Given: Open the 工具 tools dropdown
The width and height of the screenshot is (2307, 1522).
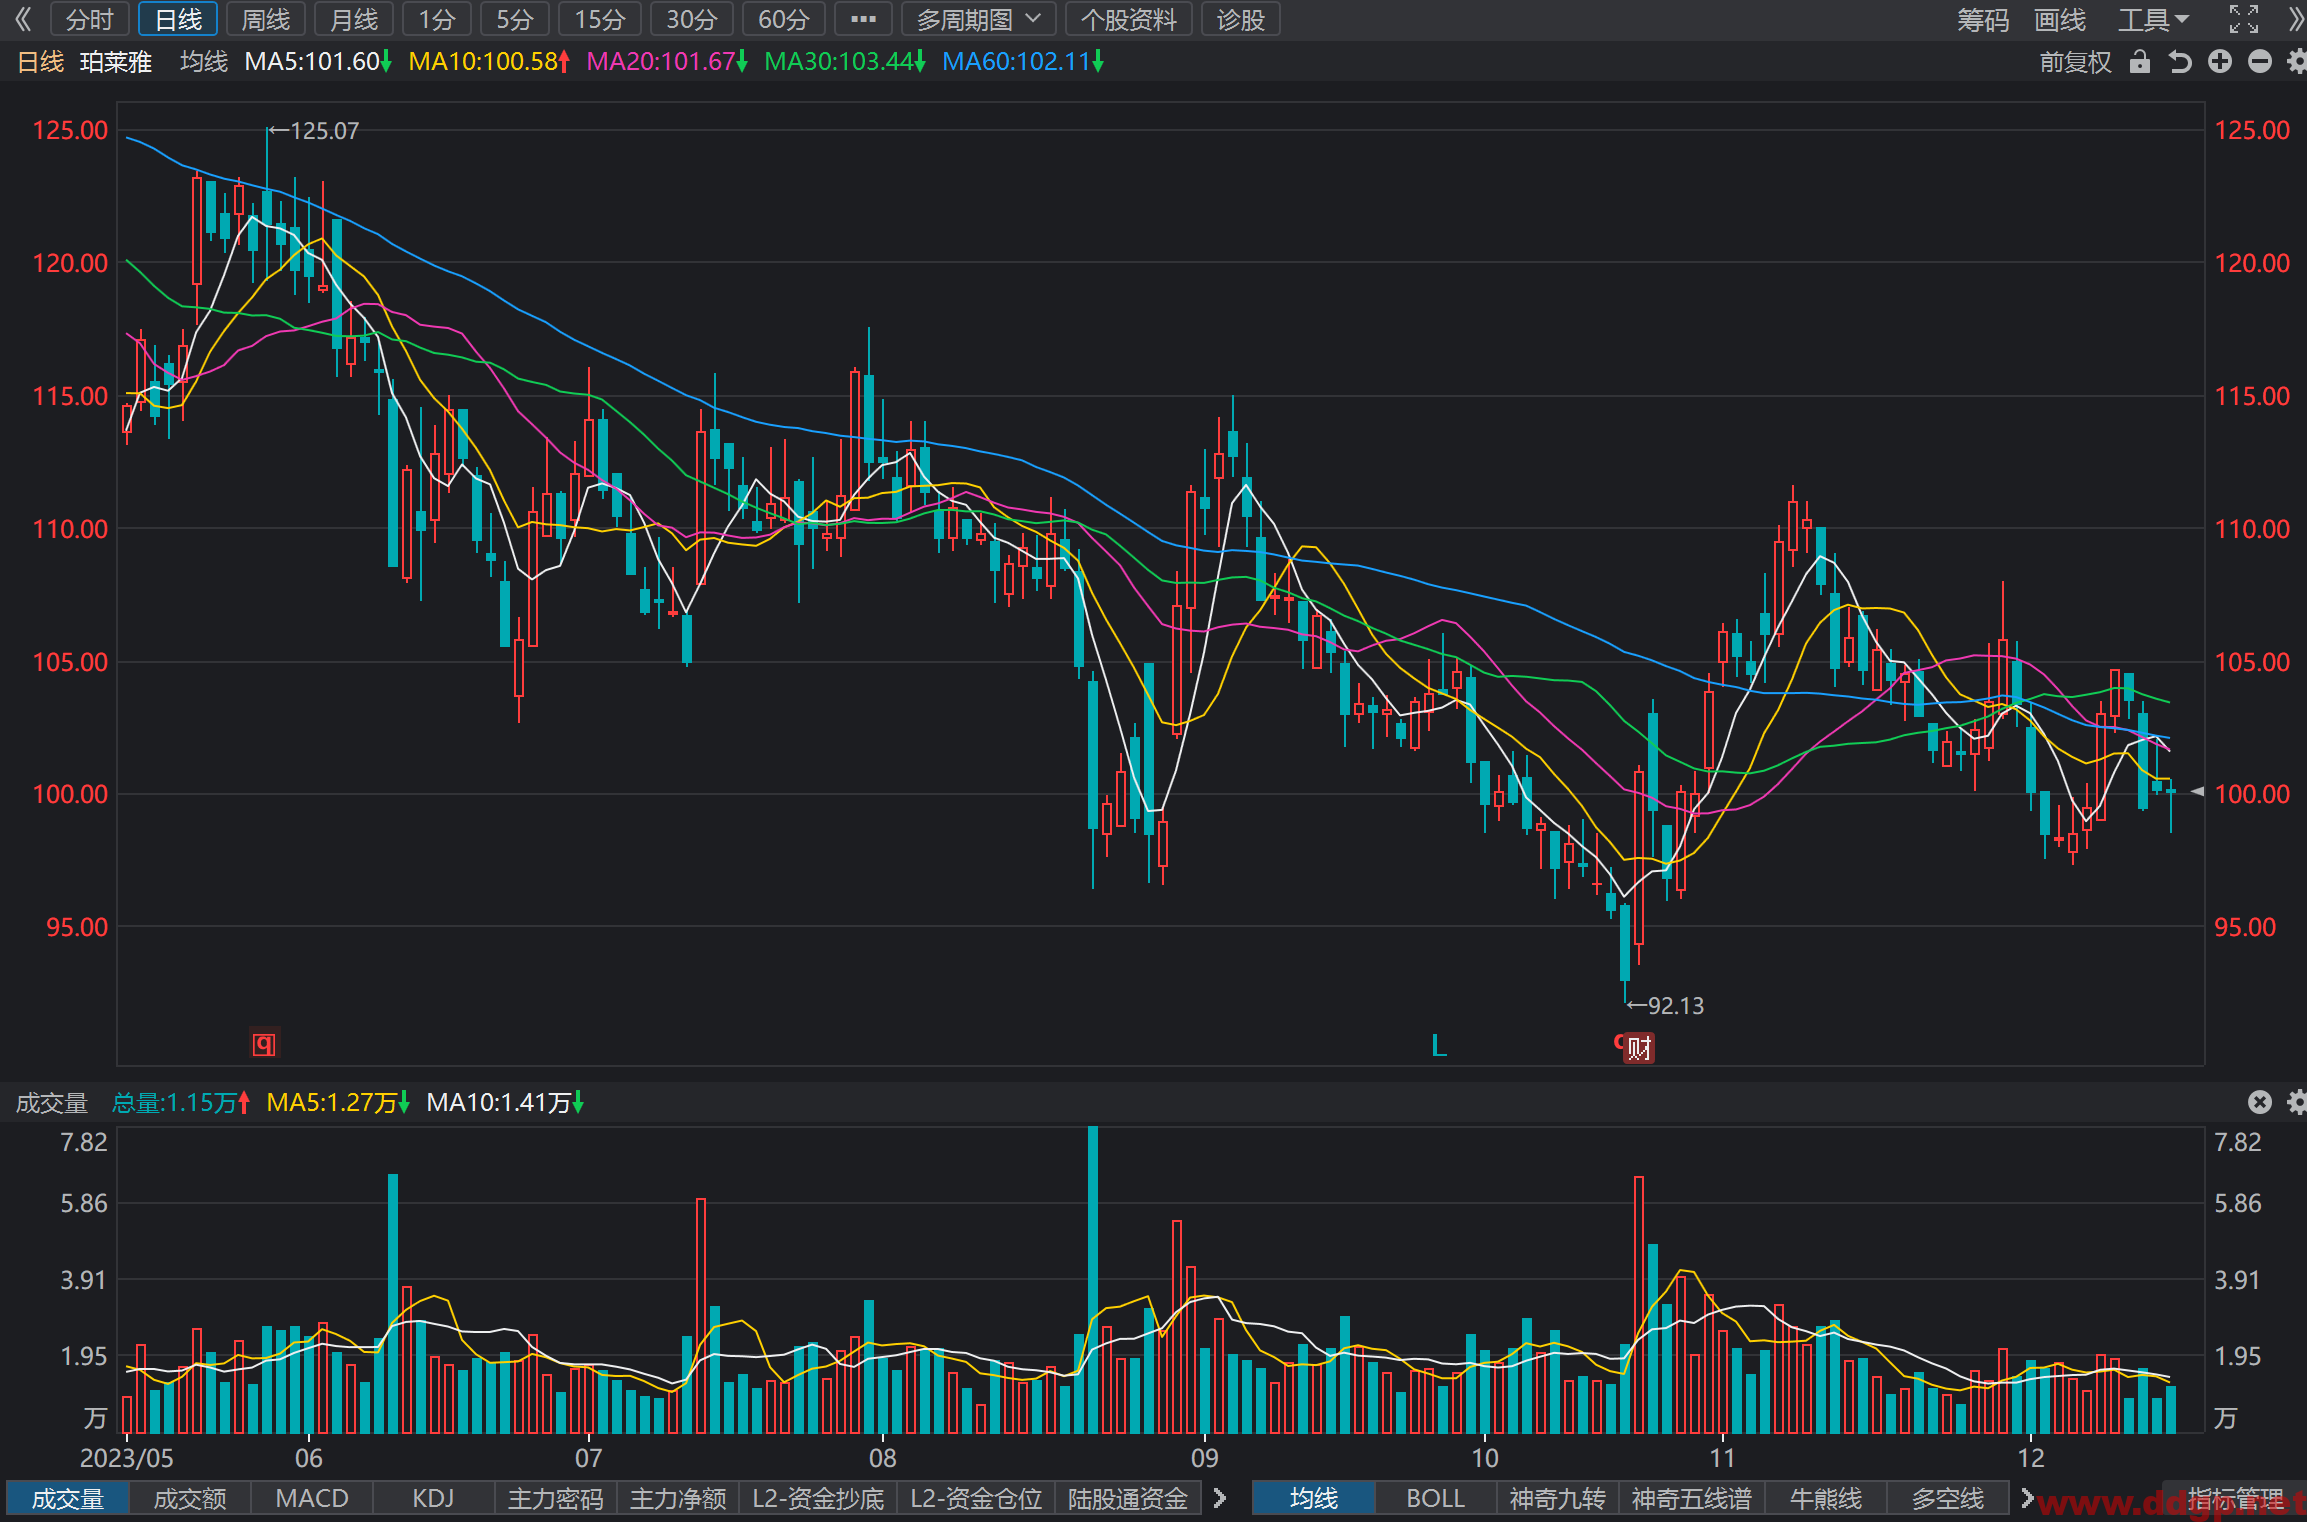Looking at the screenshot, I should [2153, 19].
